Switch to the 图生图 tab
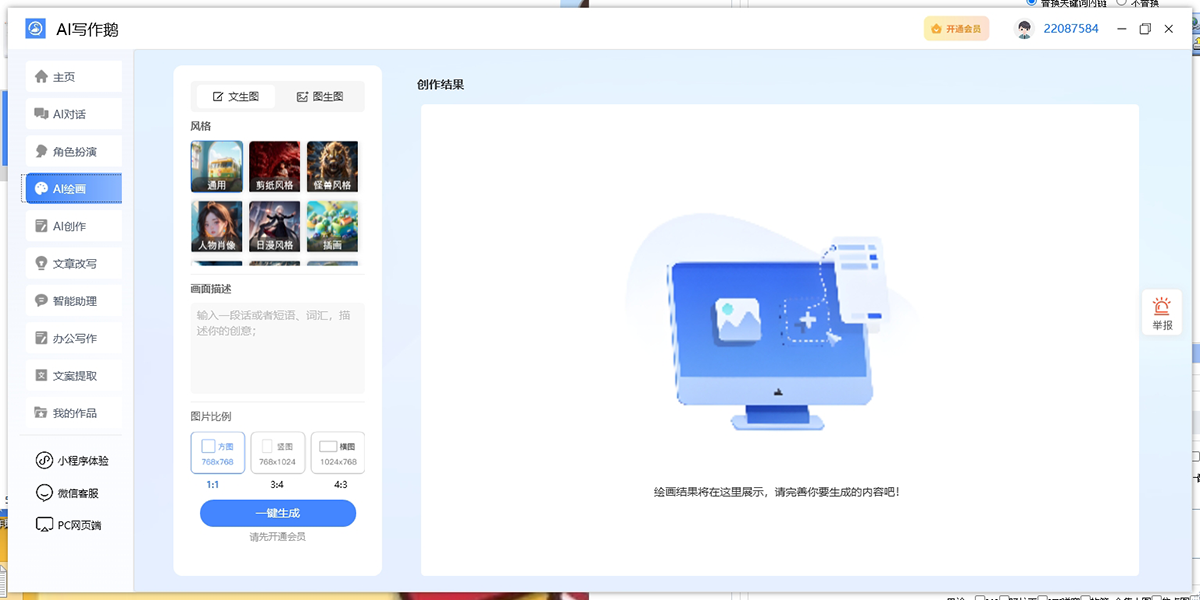This screenshot has width=1200, height=600. [x=322, y=96]
